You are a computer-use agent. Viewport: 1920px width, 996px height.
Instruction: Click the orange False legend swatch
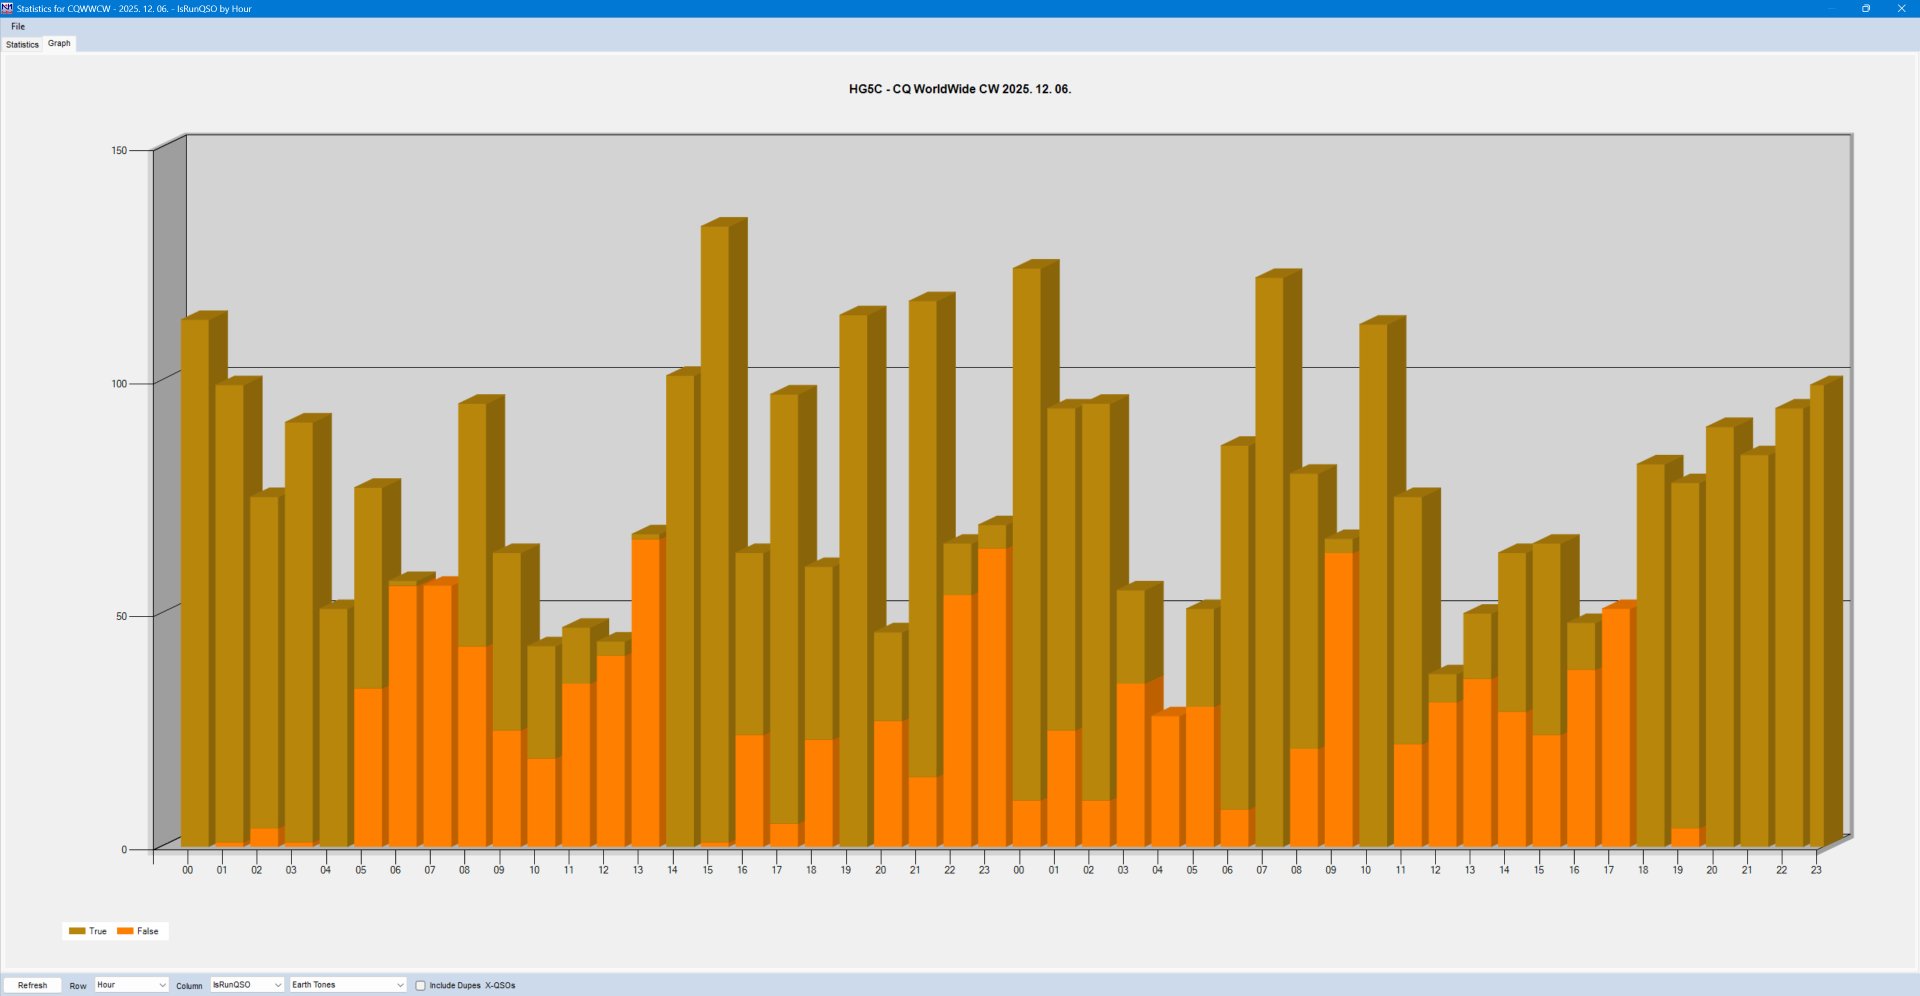pyautogui.click(x=125, y=931)
